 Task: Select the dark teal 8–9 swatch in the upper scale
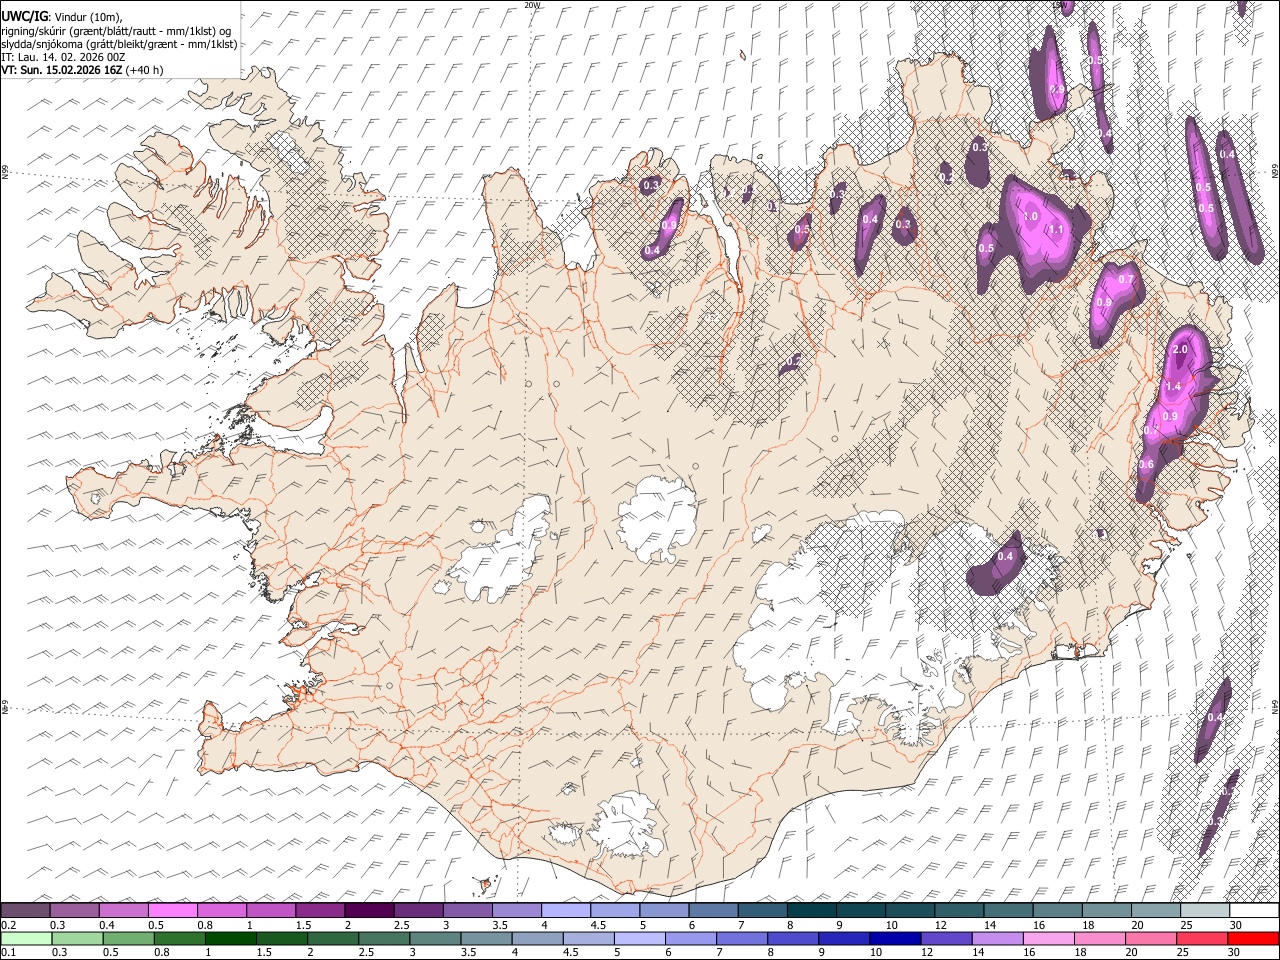(811, 911)
